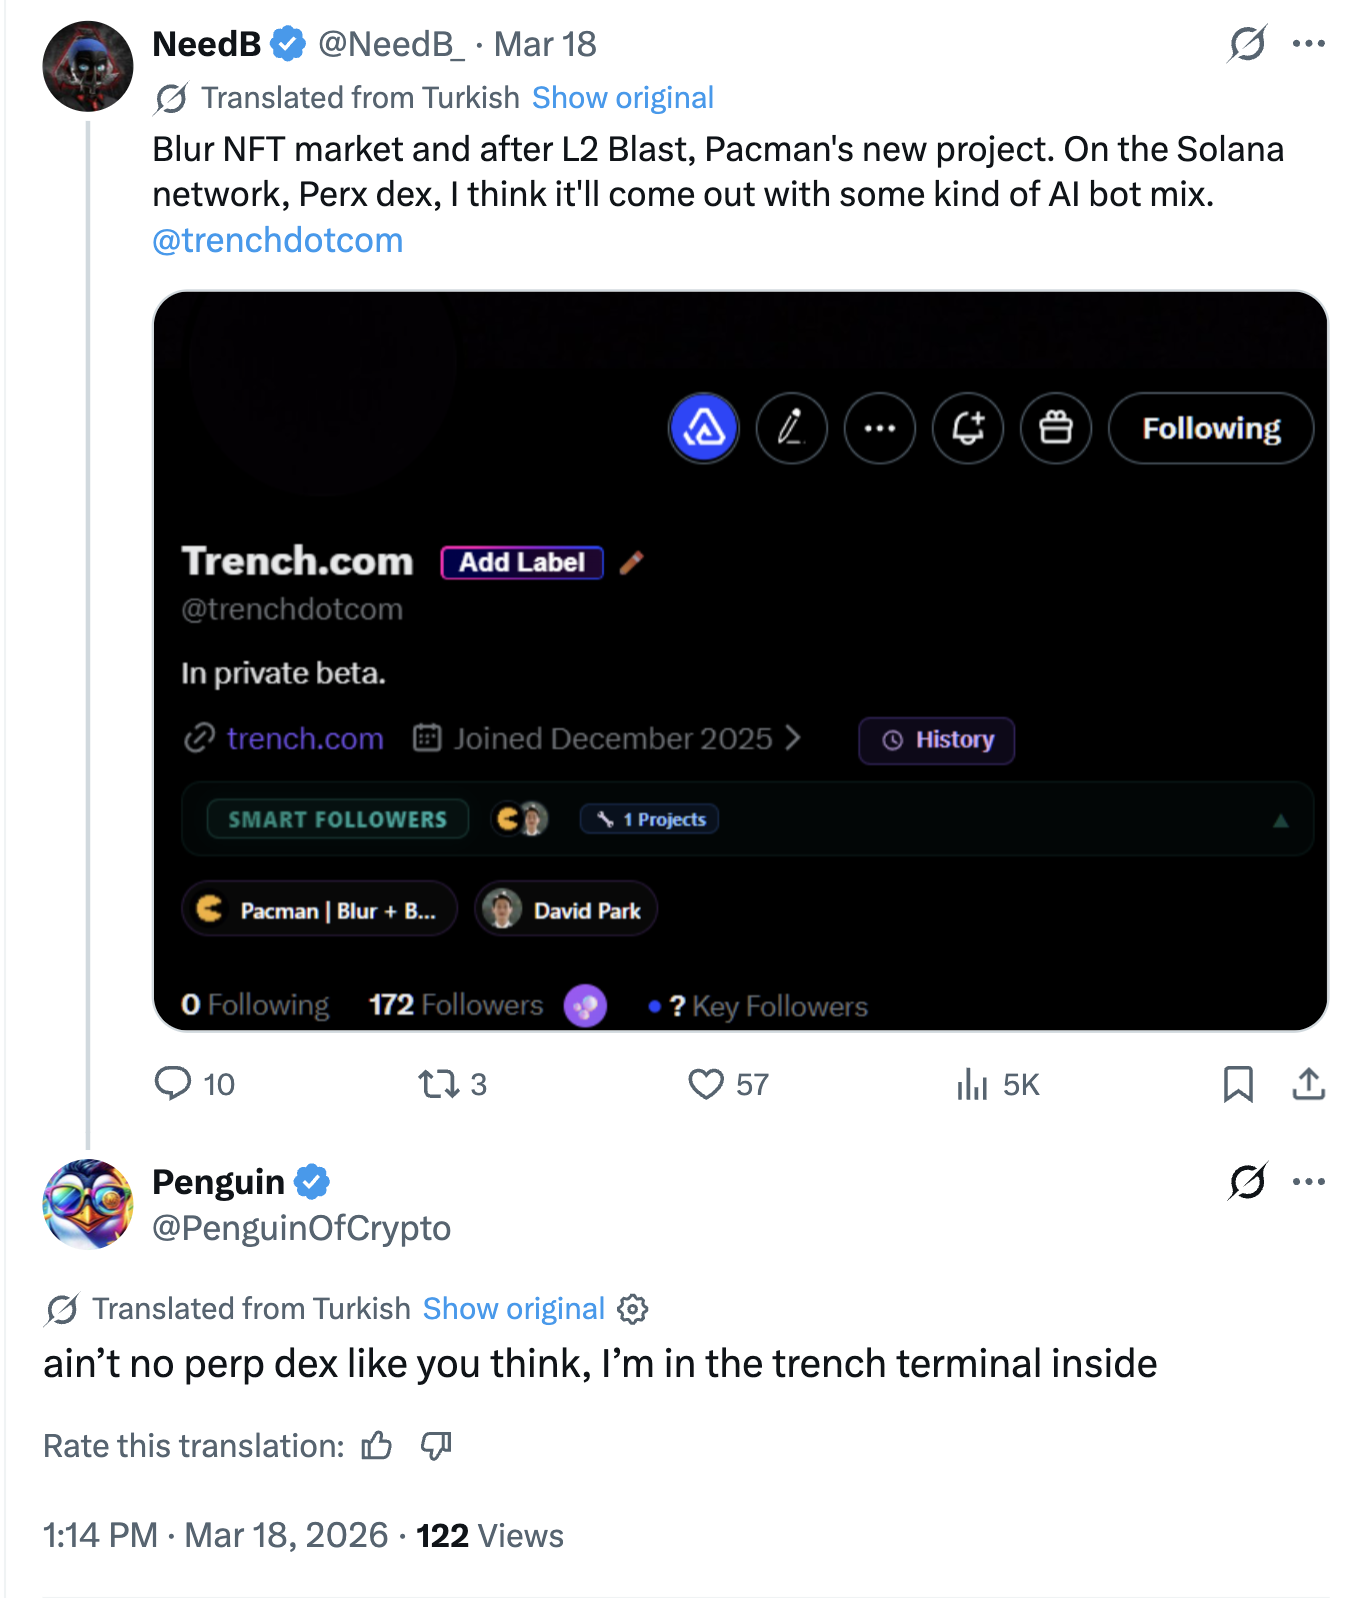Click the Following button on Trench.com profile
Viewport: 1362px width, 1598px height.
click(1210, 428)
